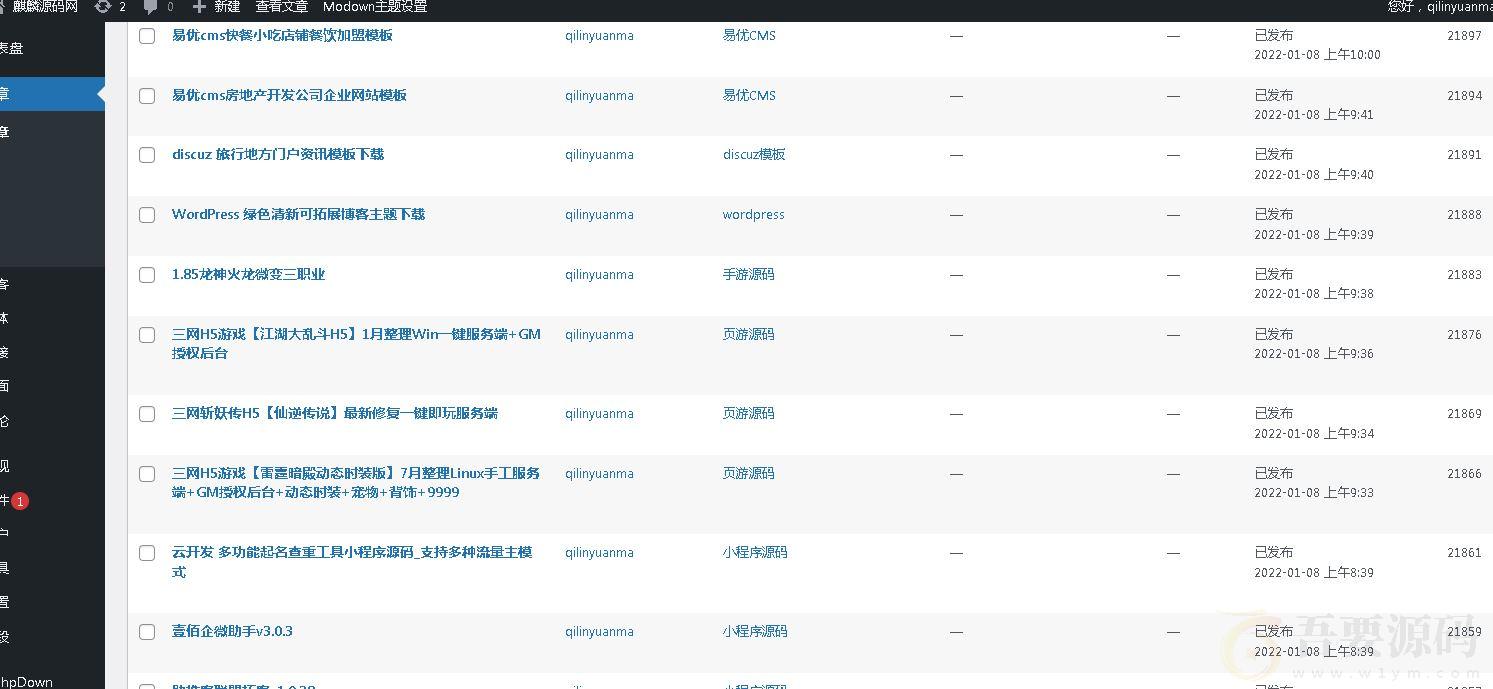Filter by the wordpress category link

(x=753, y=214)
